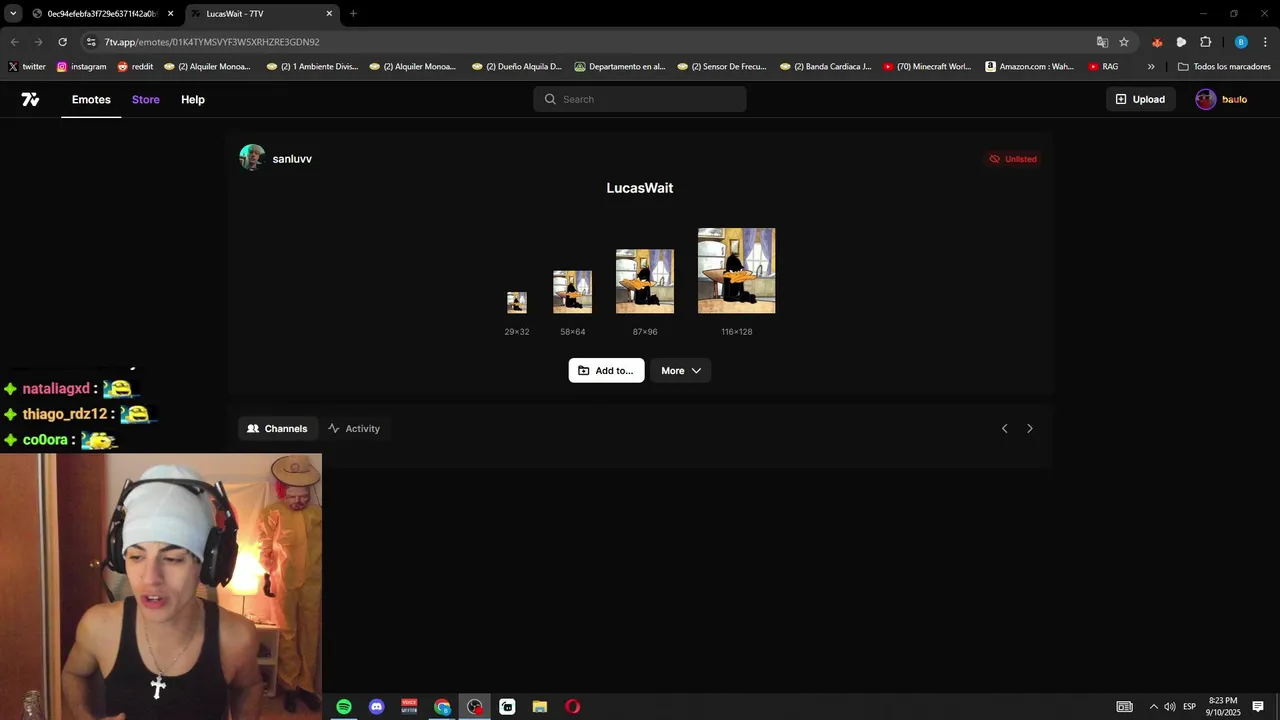Open a new browser tab

coord(353,14)
